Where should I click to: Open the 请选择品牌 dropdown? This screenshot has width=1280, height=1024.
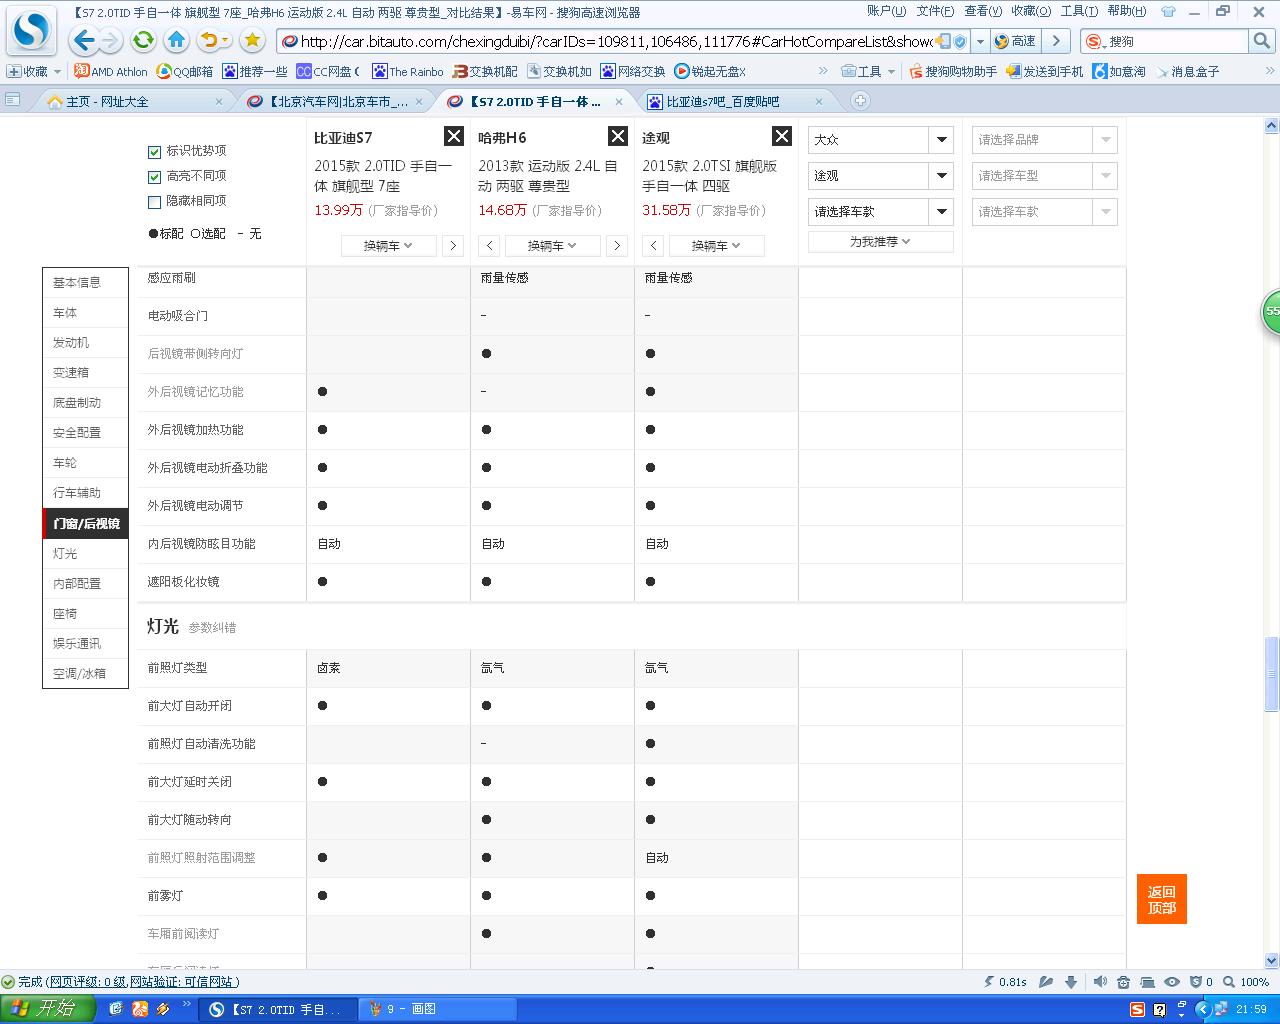click(x=1045, y=140)
